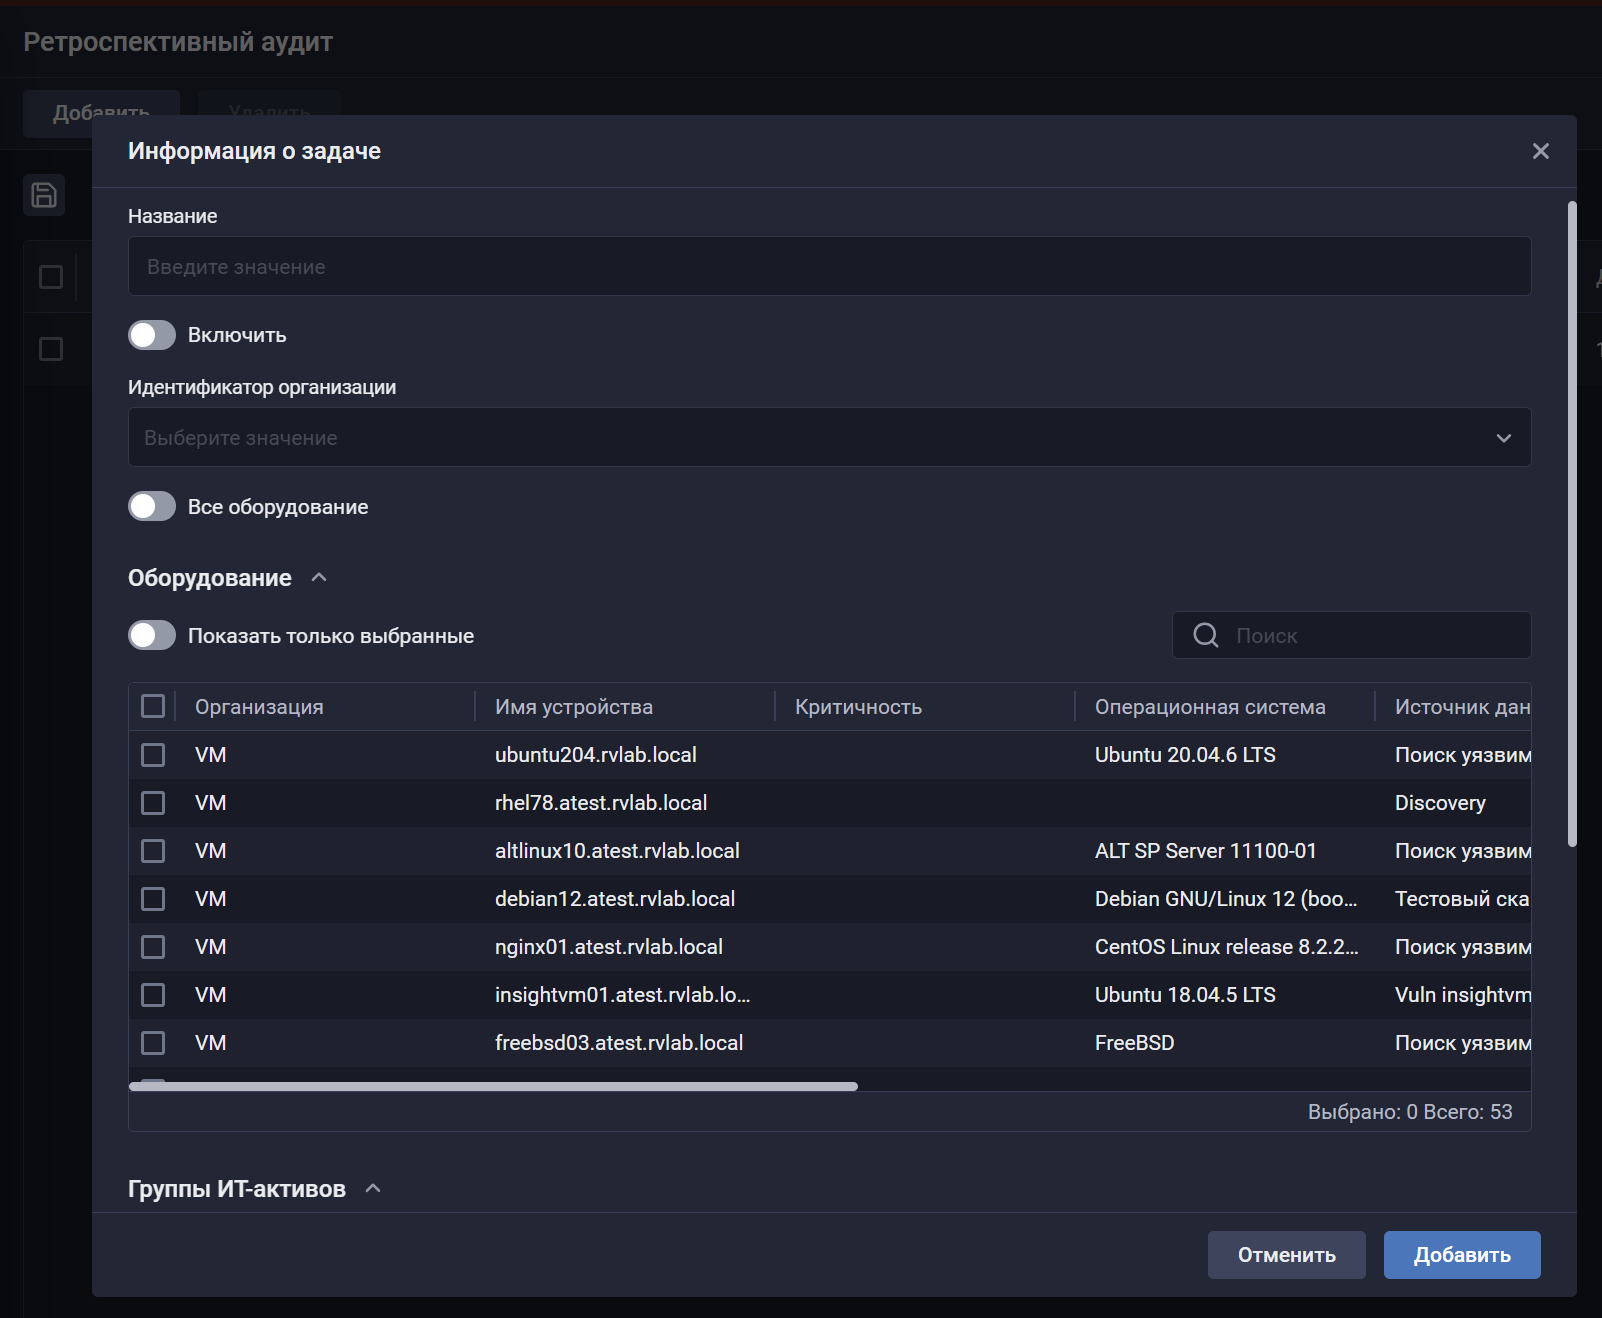
Task: Select checkbox for ubuntu204.rvlab.local row
Action: [x=153, y=755]
